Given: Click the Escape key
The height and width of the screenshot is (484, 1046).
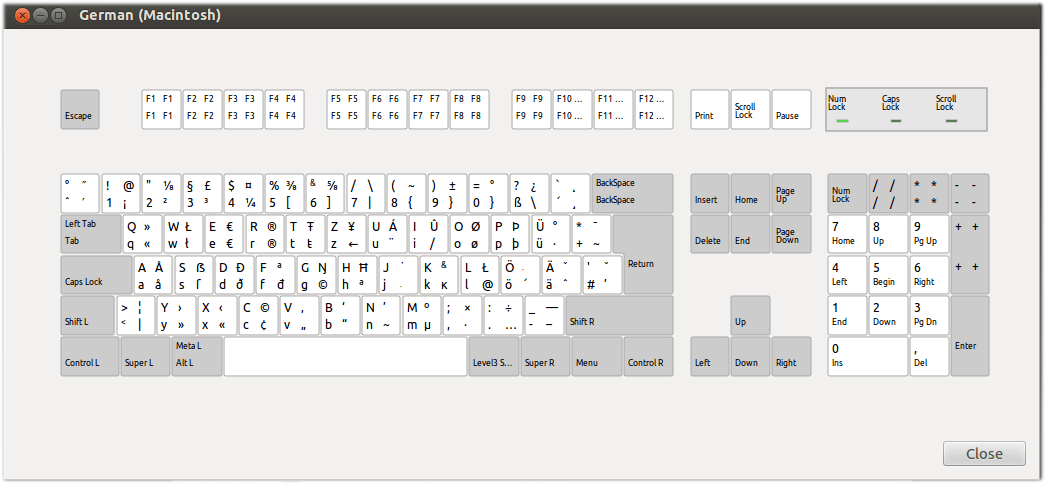Looking at the screenshot, I should 80,109.
